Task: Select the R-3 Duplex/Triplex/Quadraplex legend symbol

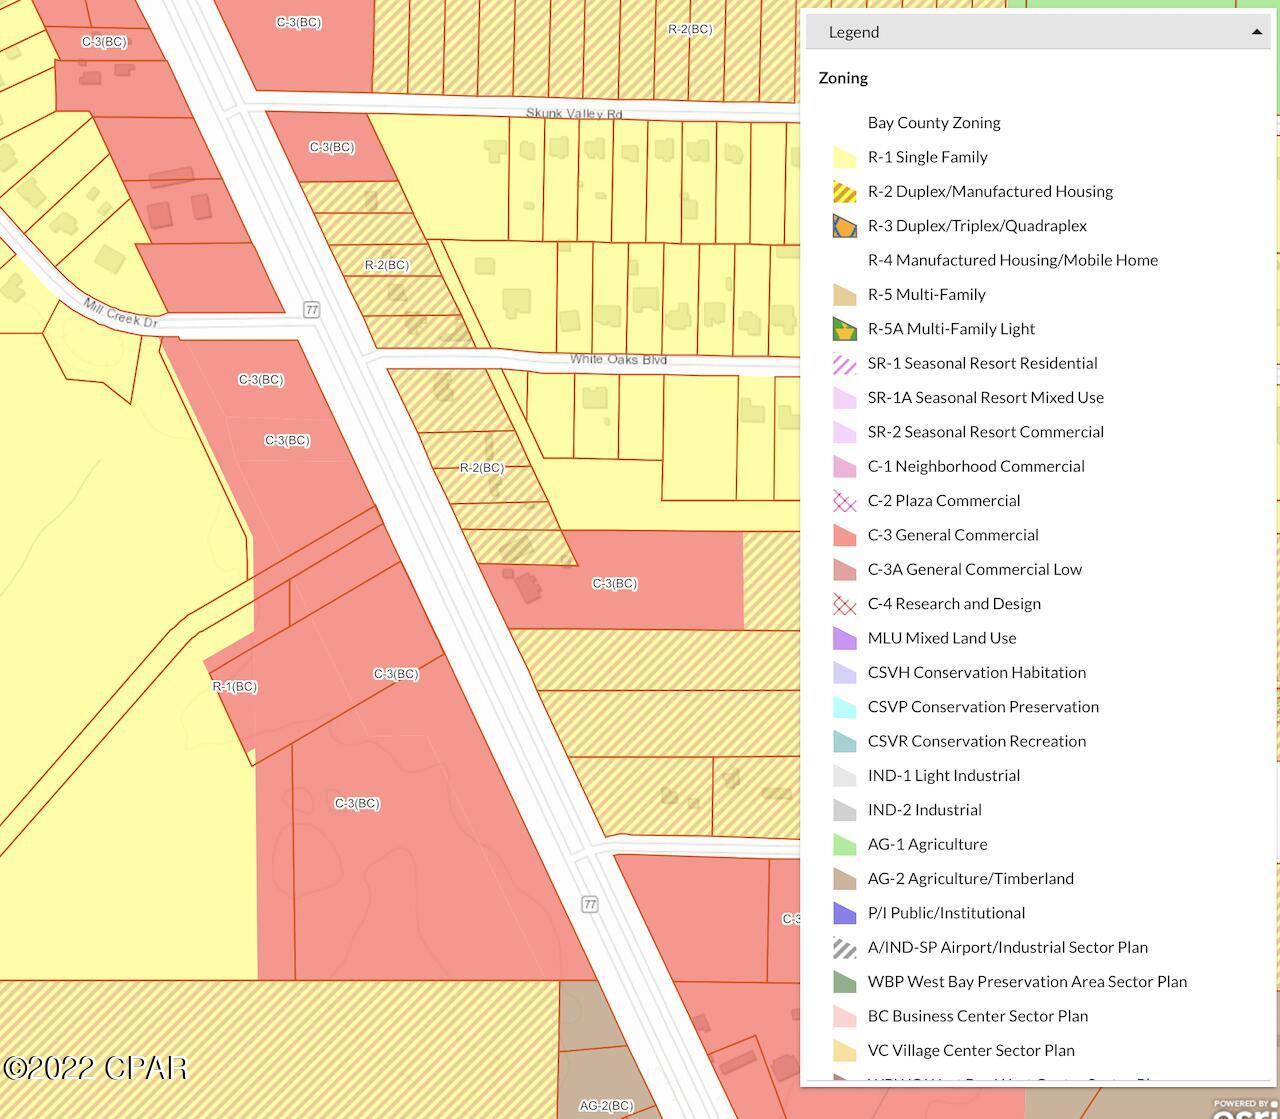Action: tap(844, 225)
